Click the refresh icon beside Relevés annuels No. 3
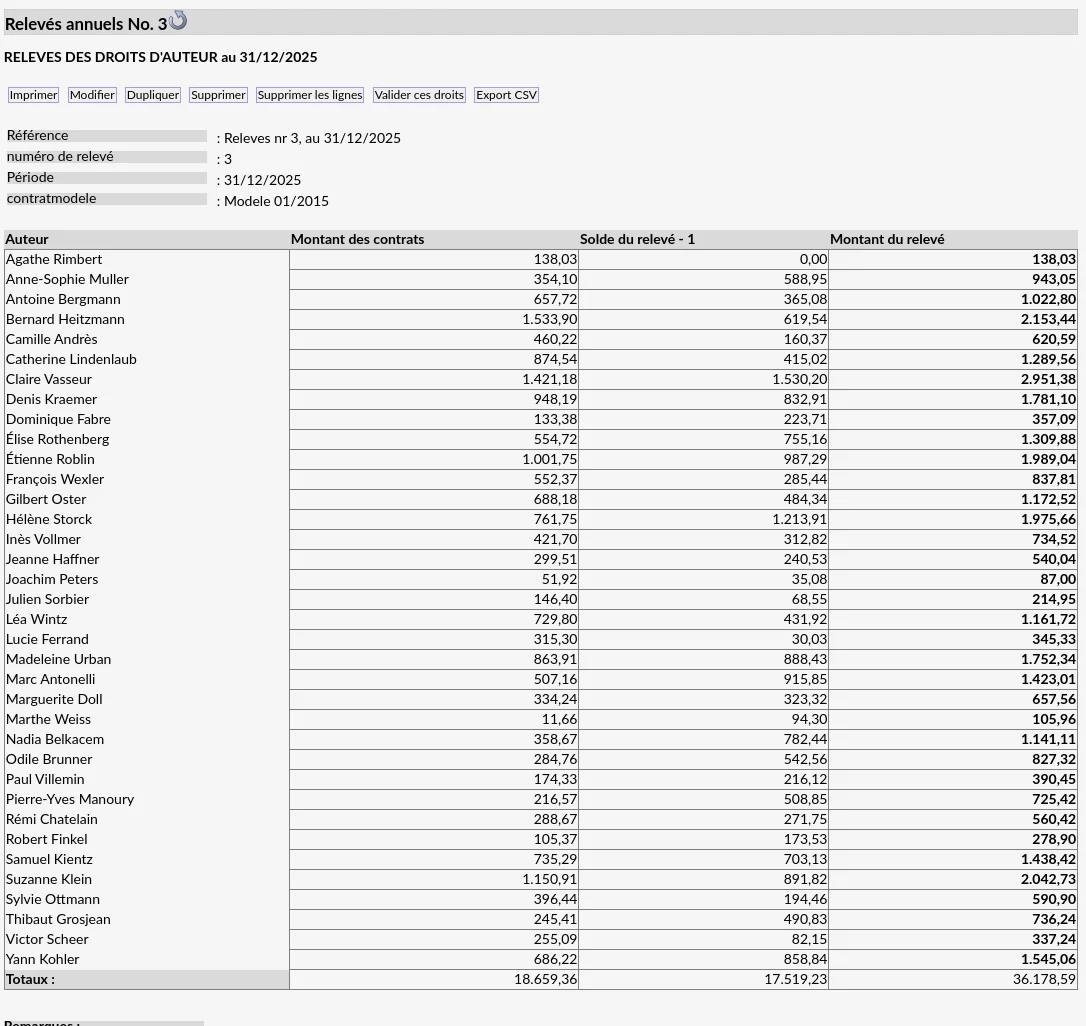 click(178, 21)
